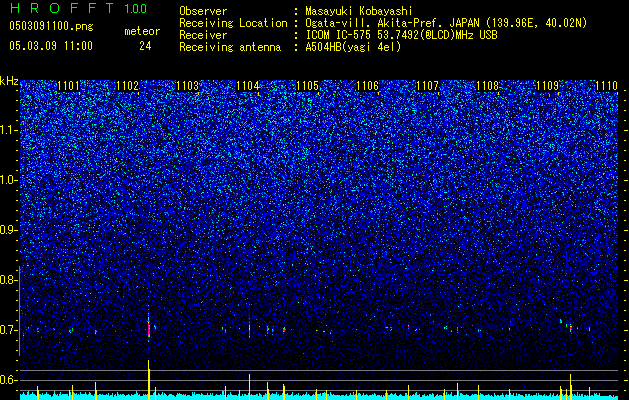
Task: Click the ICOM IC-575 receiver text
Action: click(x=401, y=35)
